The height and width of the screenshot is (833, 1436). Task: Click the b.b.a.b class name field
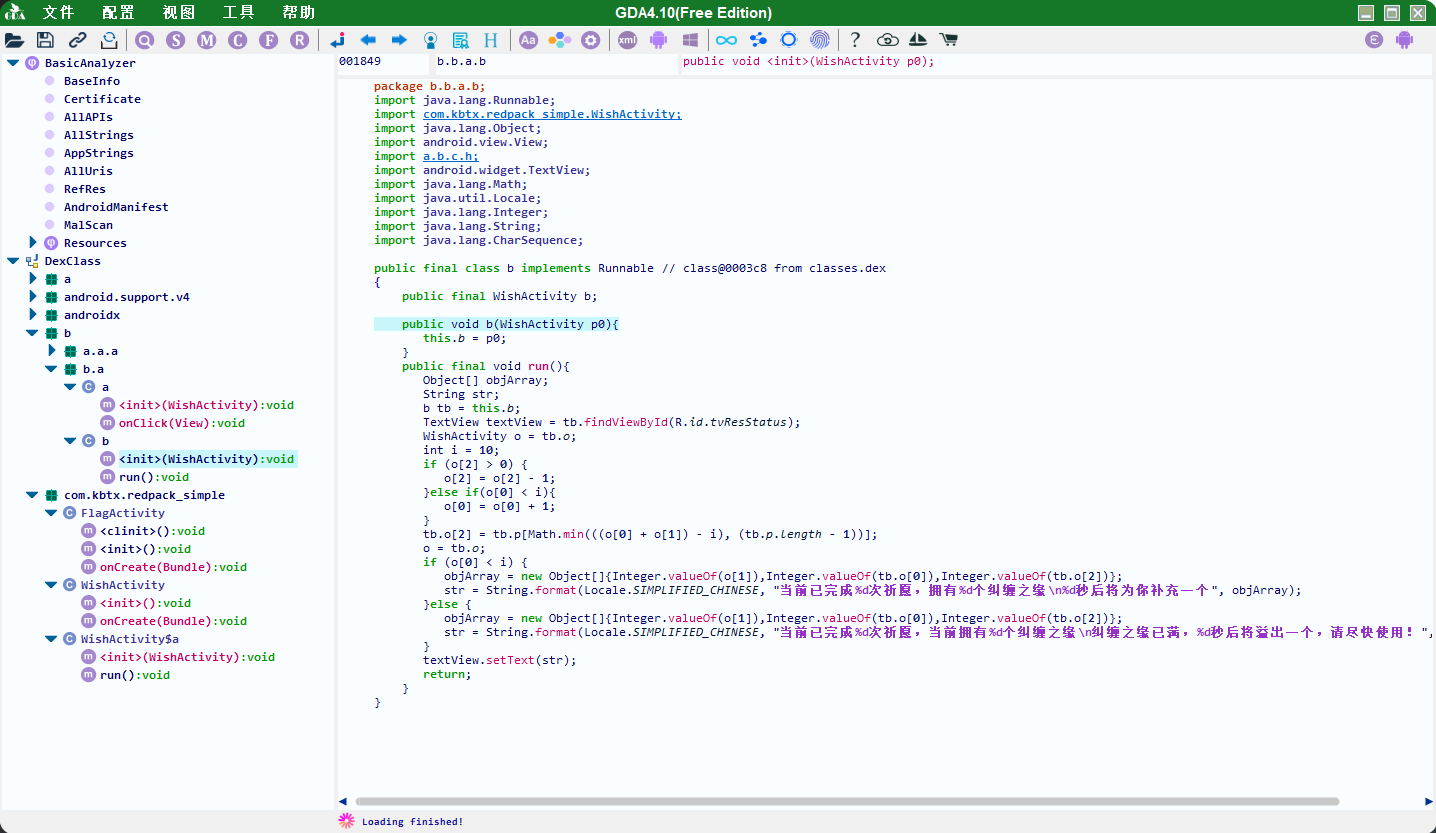(556, 62)
